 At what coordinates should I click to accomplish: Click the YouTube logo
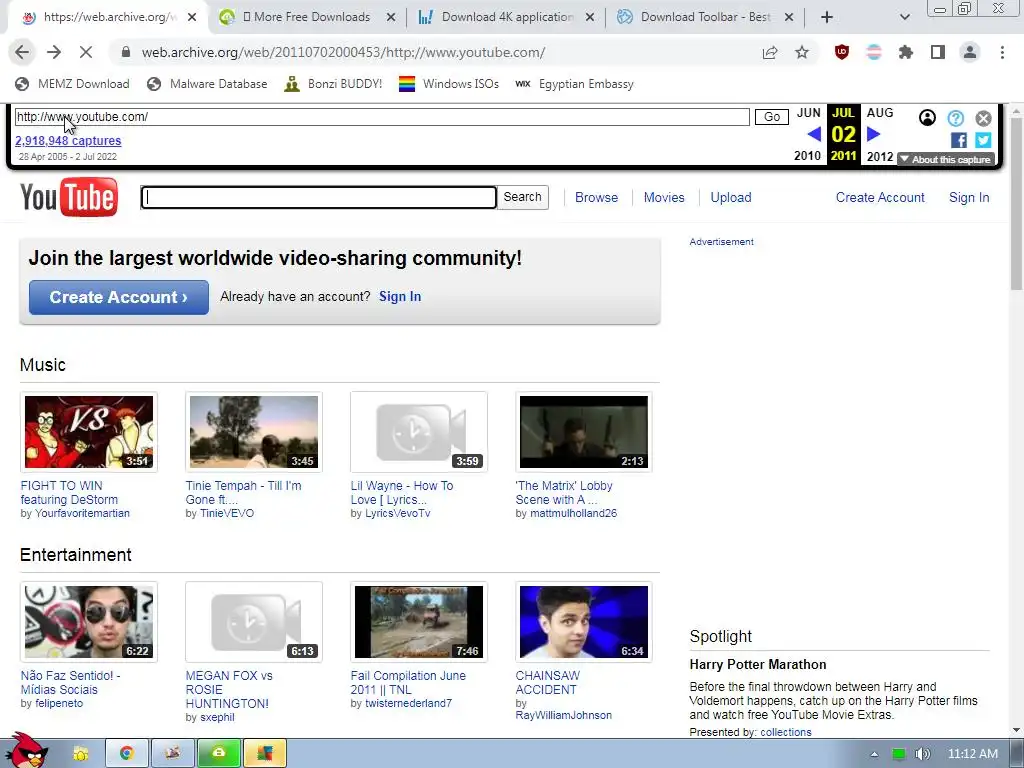tap(69, 197)
